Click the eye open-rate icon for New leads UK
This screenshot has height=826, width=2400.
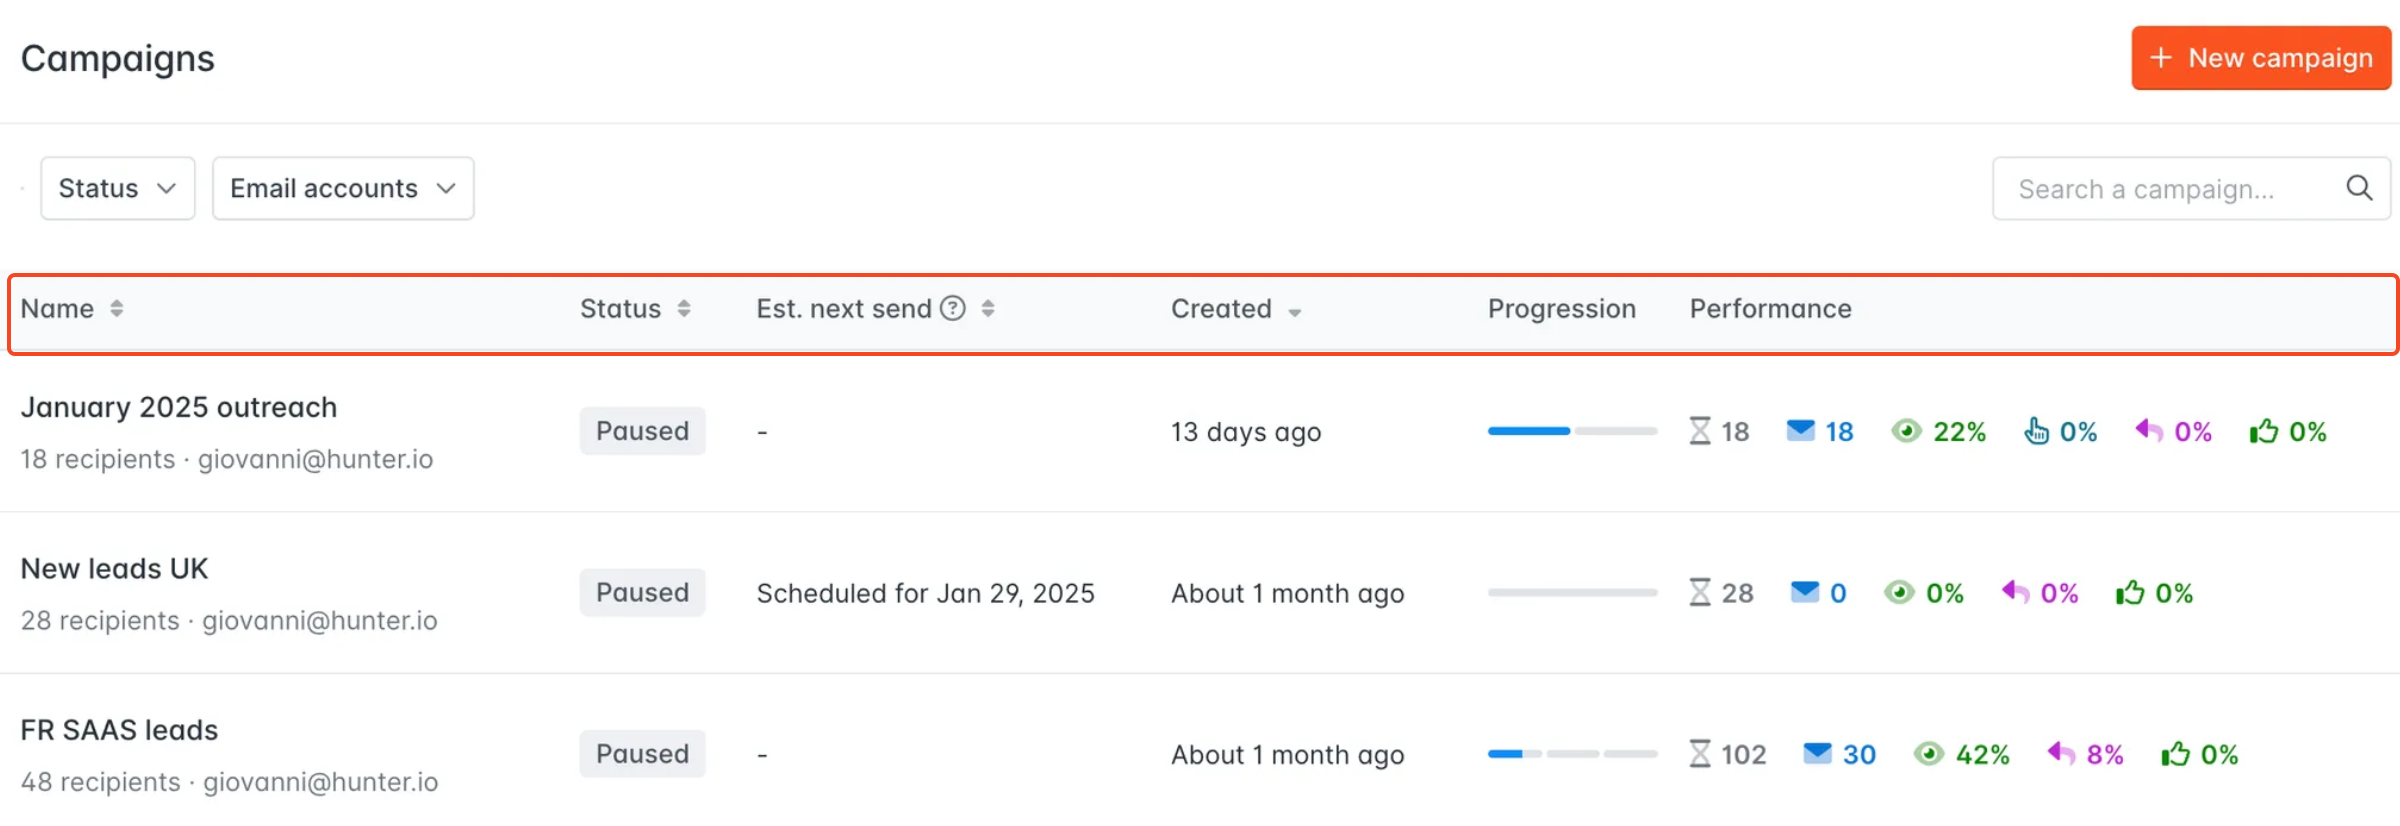pos(1899,592)
